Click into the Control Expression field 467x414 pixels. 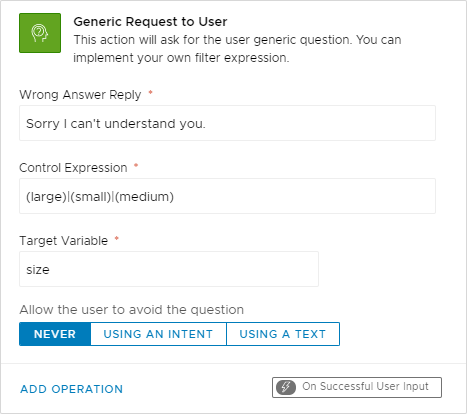coord(227,196)
